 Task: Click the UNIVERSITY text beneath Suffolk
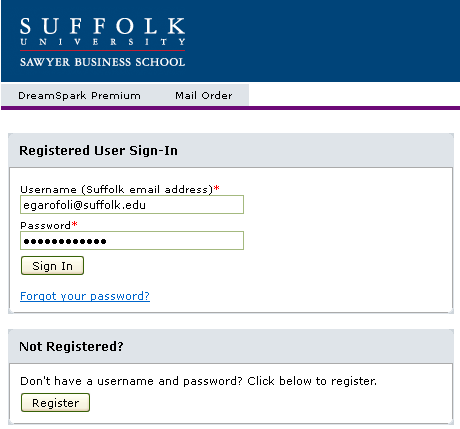click(x=102, y=42)
